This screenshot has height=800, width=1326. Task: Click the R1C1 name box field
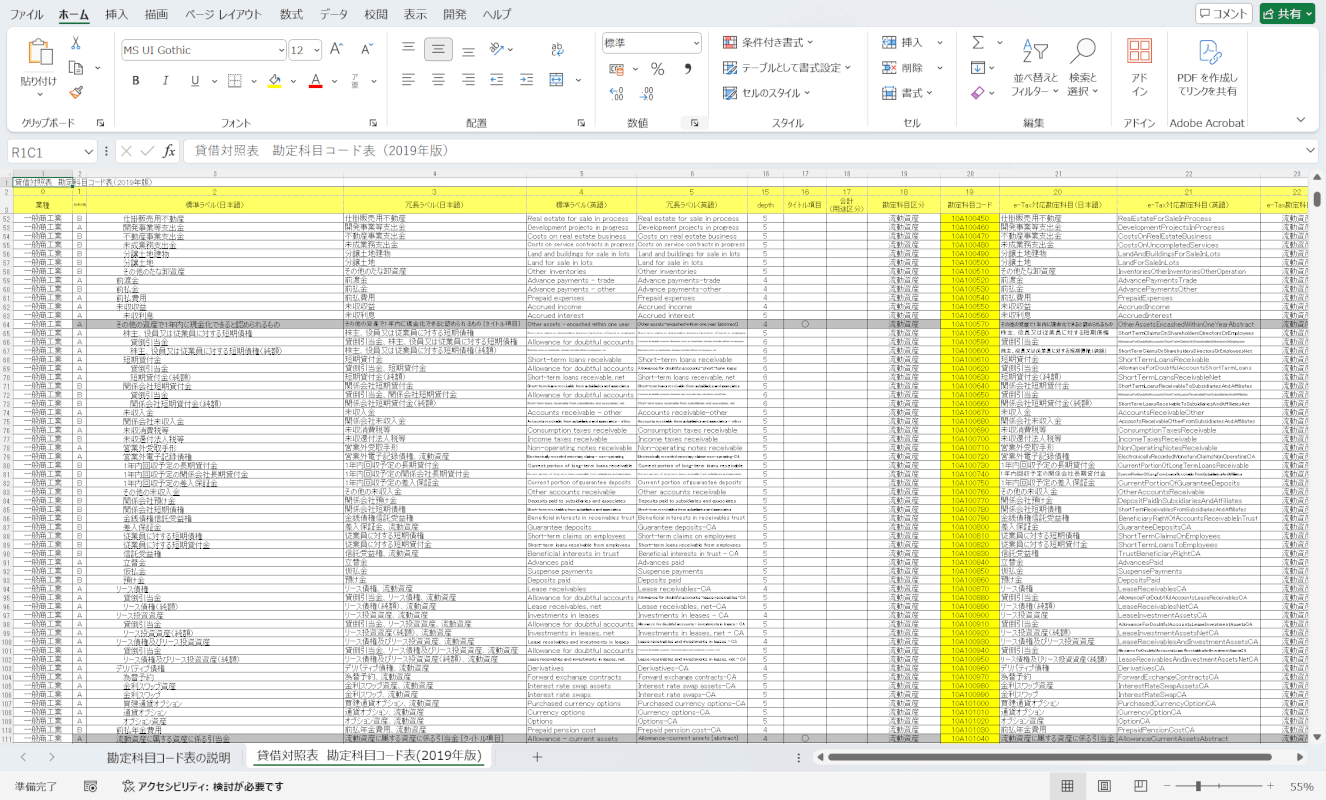pyautogui.click(x=51, y=151)
